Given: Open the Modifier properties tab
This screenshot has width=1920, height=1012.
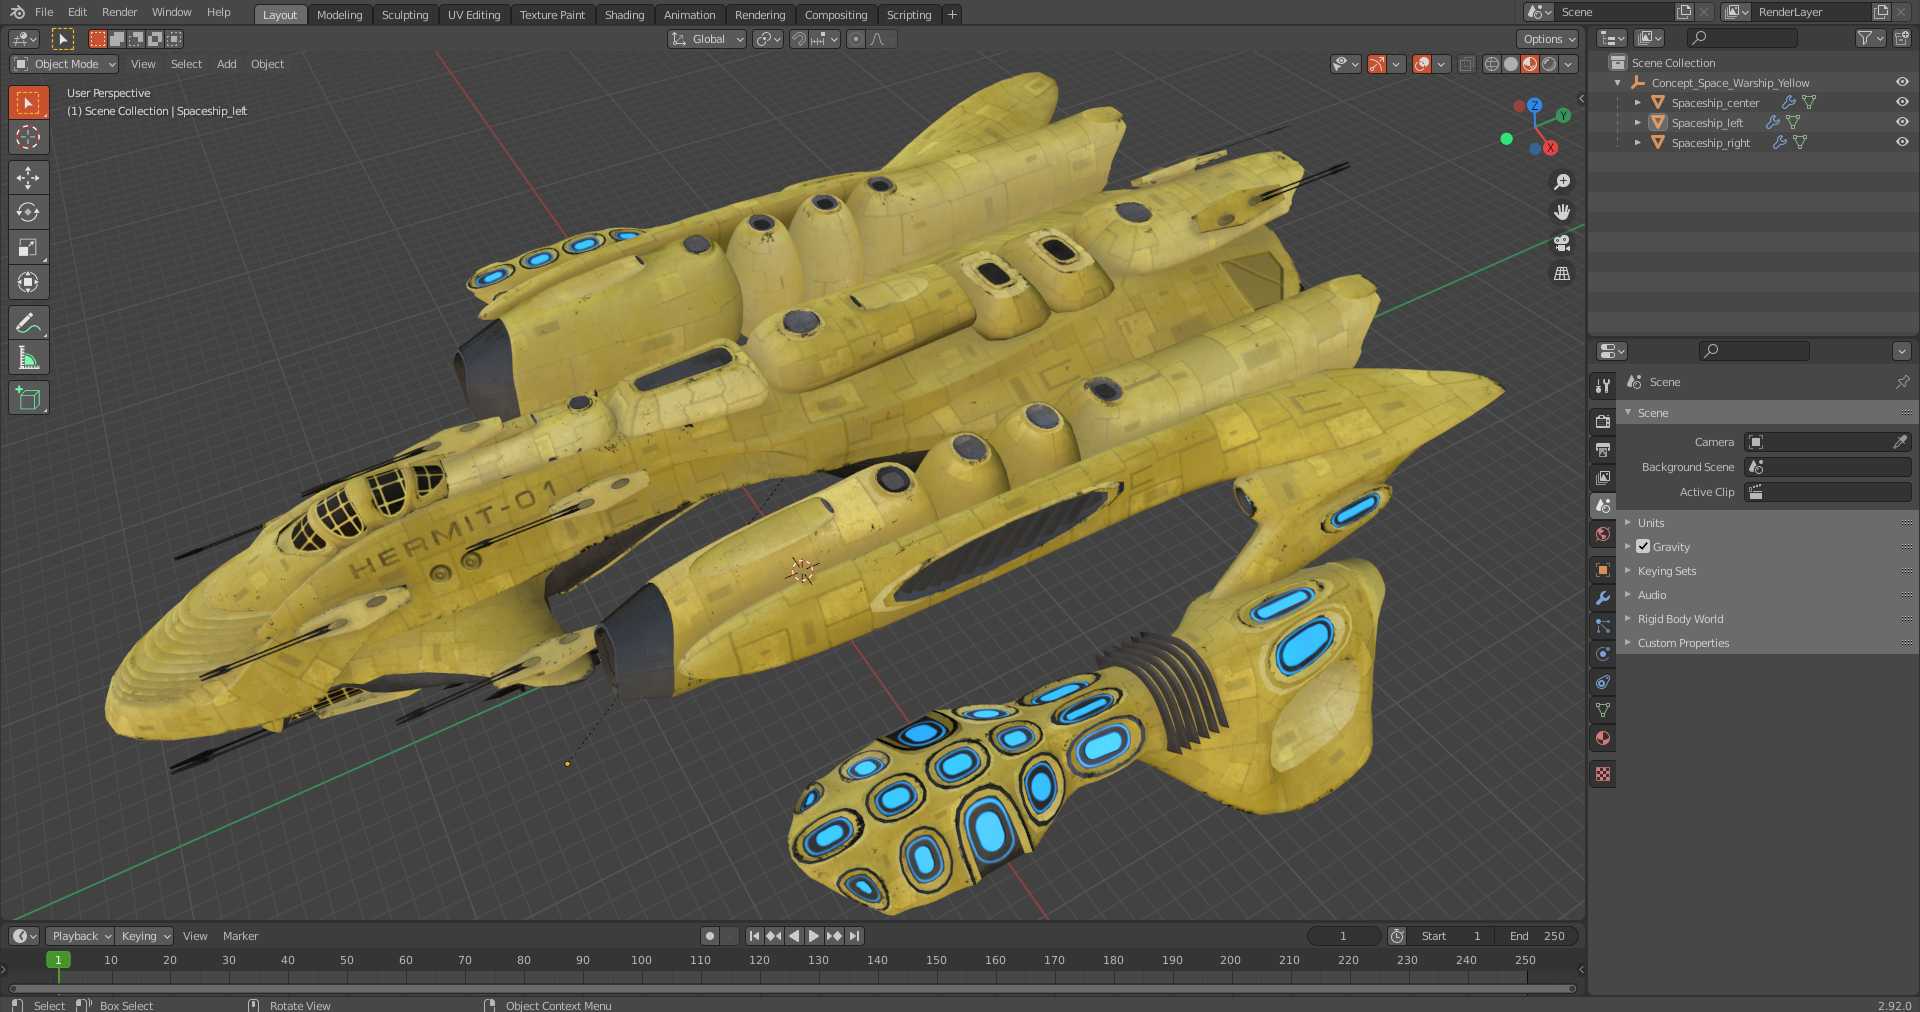Looking at the screenshot, I should pos(1603,598).
